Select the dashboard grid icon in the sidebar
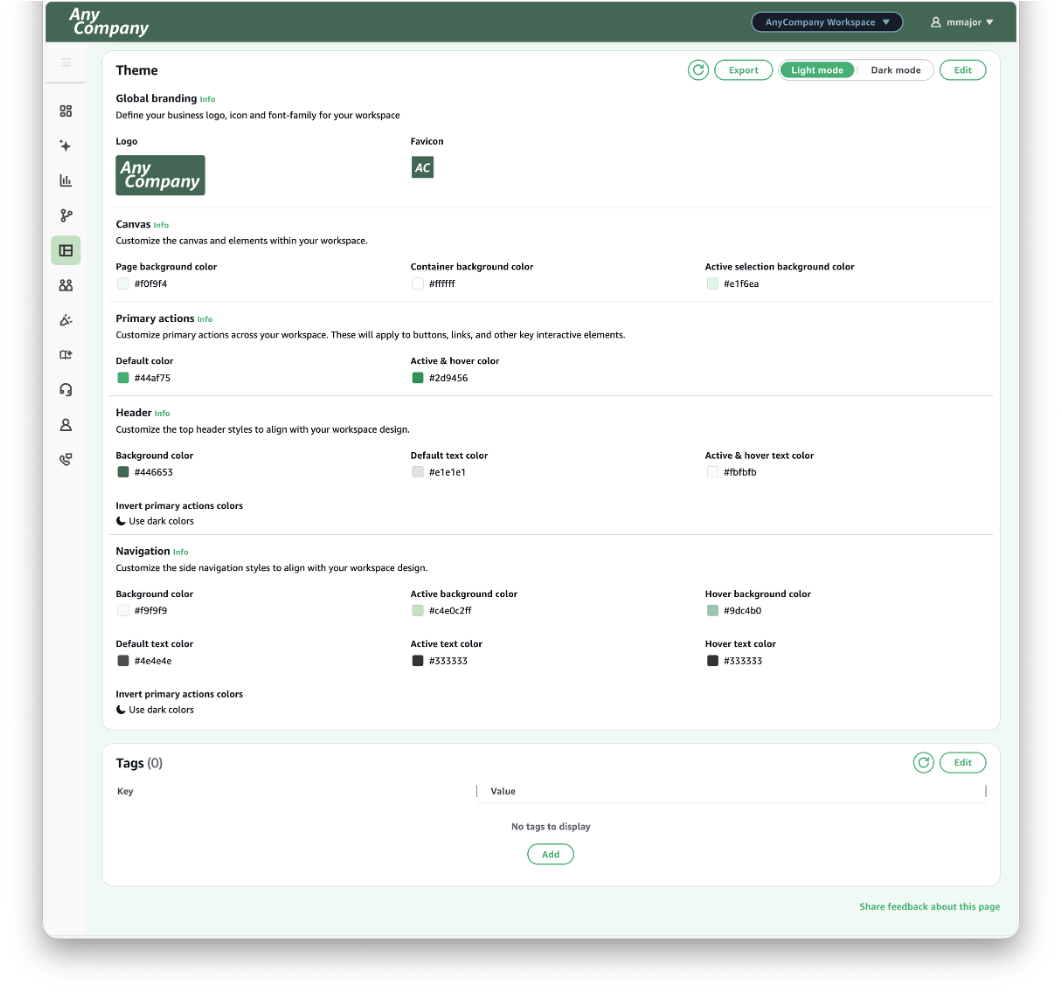 click(66, 111)
